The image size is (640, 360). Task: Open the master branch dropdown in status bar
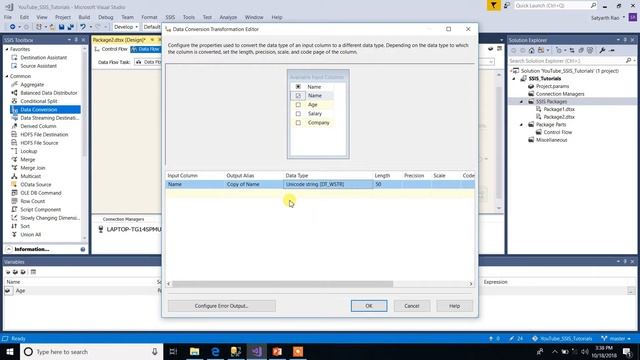click(616, 338)
